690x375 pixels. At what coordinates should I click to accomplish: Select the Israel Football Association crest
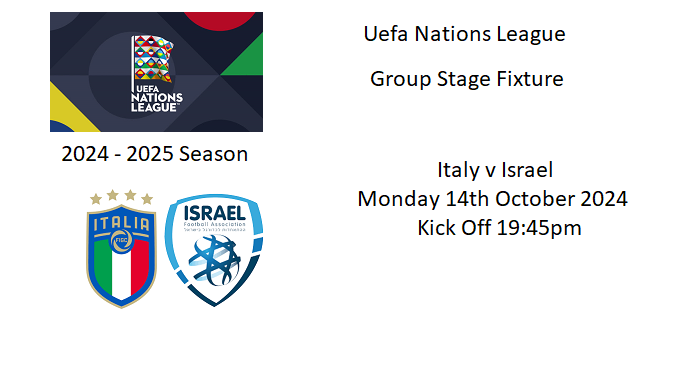pyautogui.click(x=214, y=250)
